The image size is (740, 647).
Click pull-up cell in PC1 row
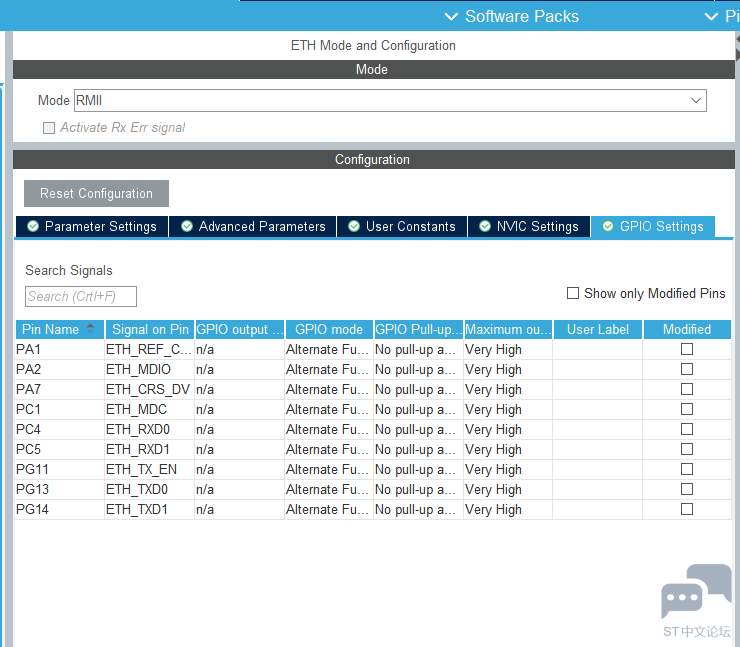pos(419,410)
